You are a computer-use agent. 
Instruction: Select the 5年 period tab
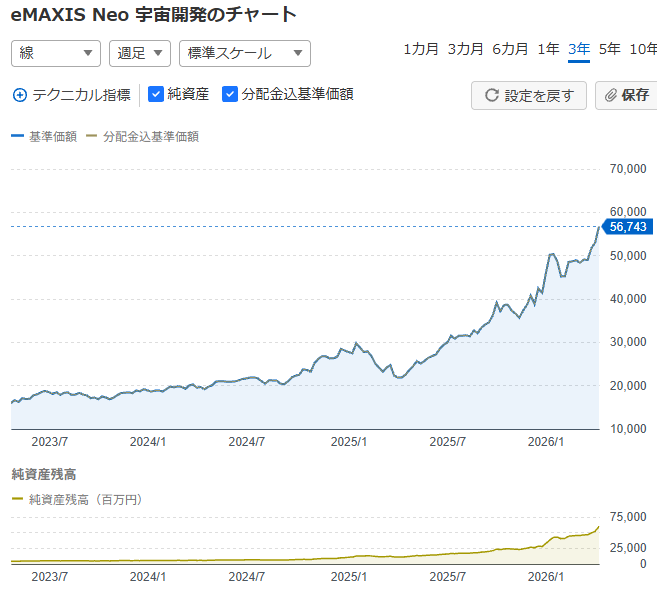[x=609, y=49]
